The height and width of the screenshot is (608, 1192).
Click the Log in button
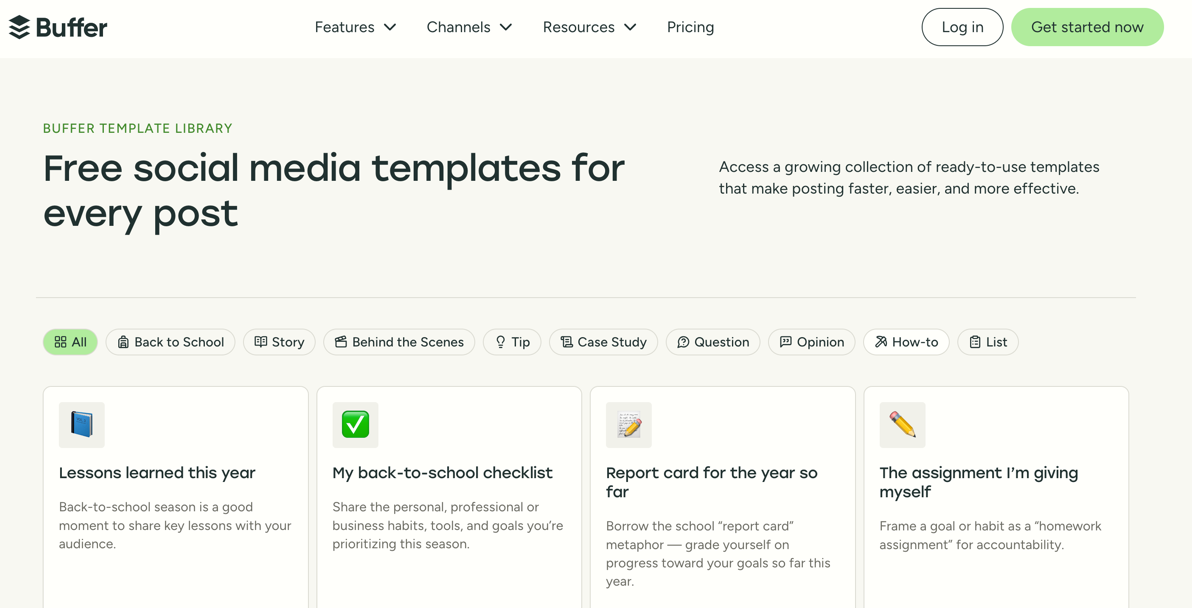(x=962, y=27)
